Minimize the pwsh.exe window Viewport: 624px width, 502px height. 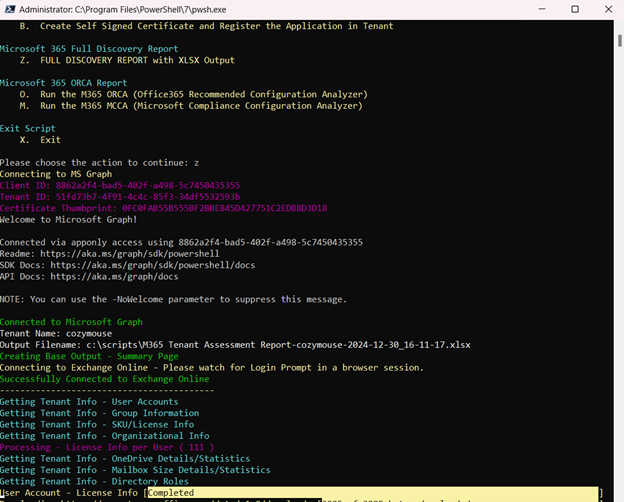click(542, 9)
